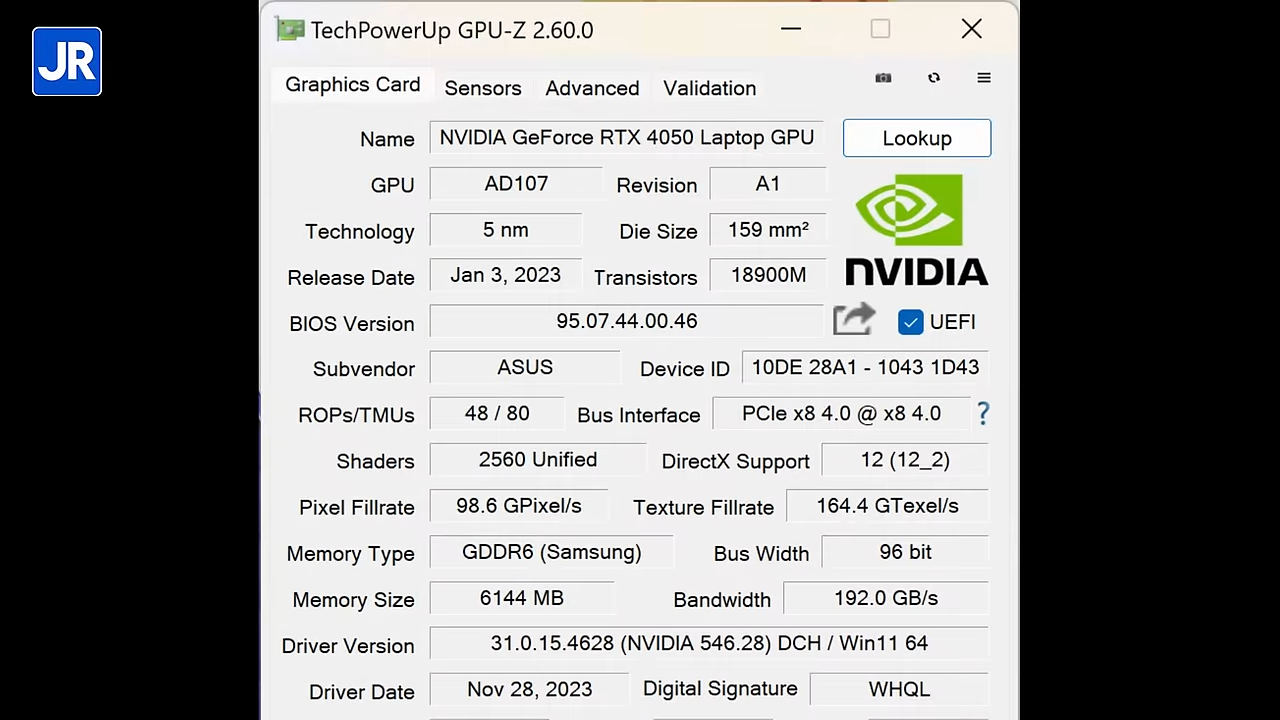1280x720 pixels.
Task: Click the Device ID value 10DE 28A1
Action: point(865,368)
